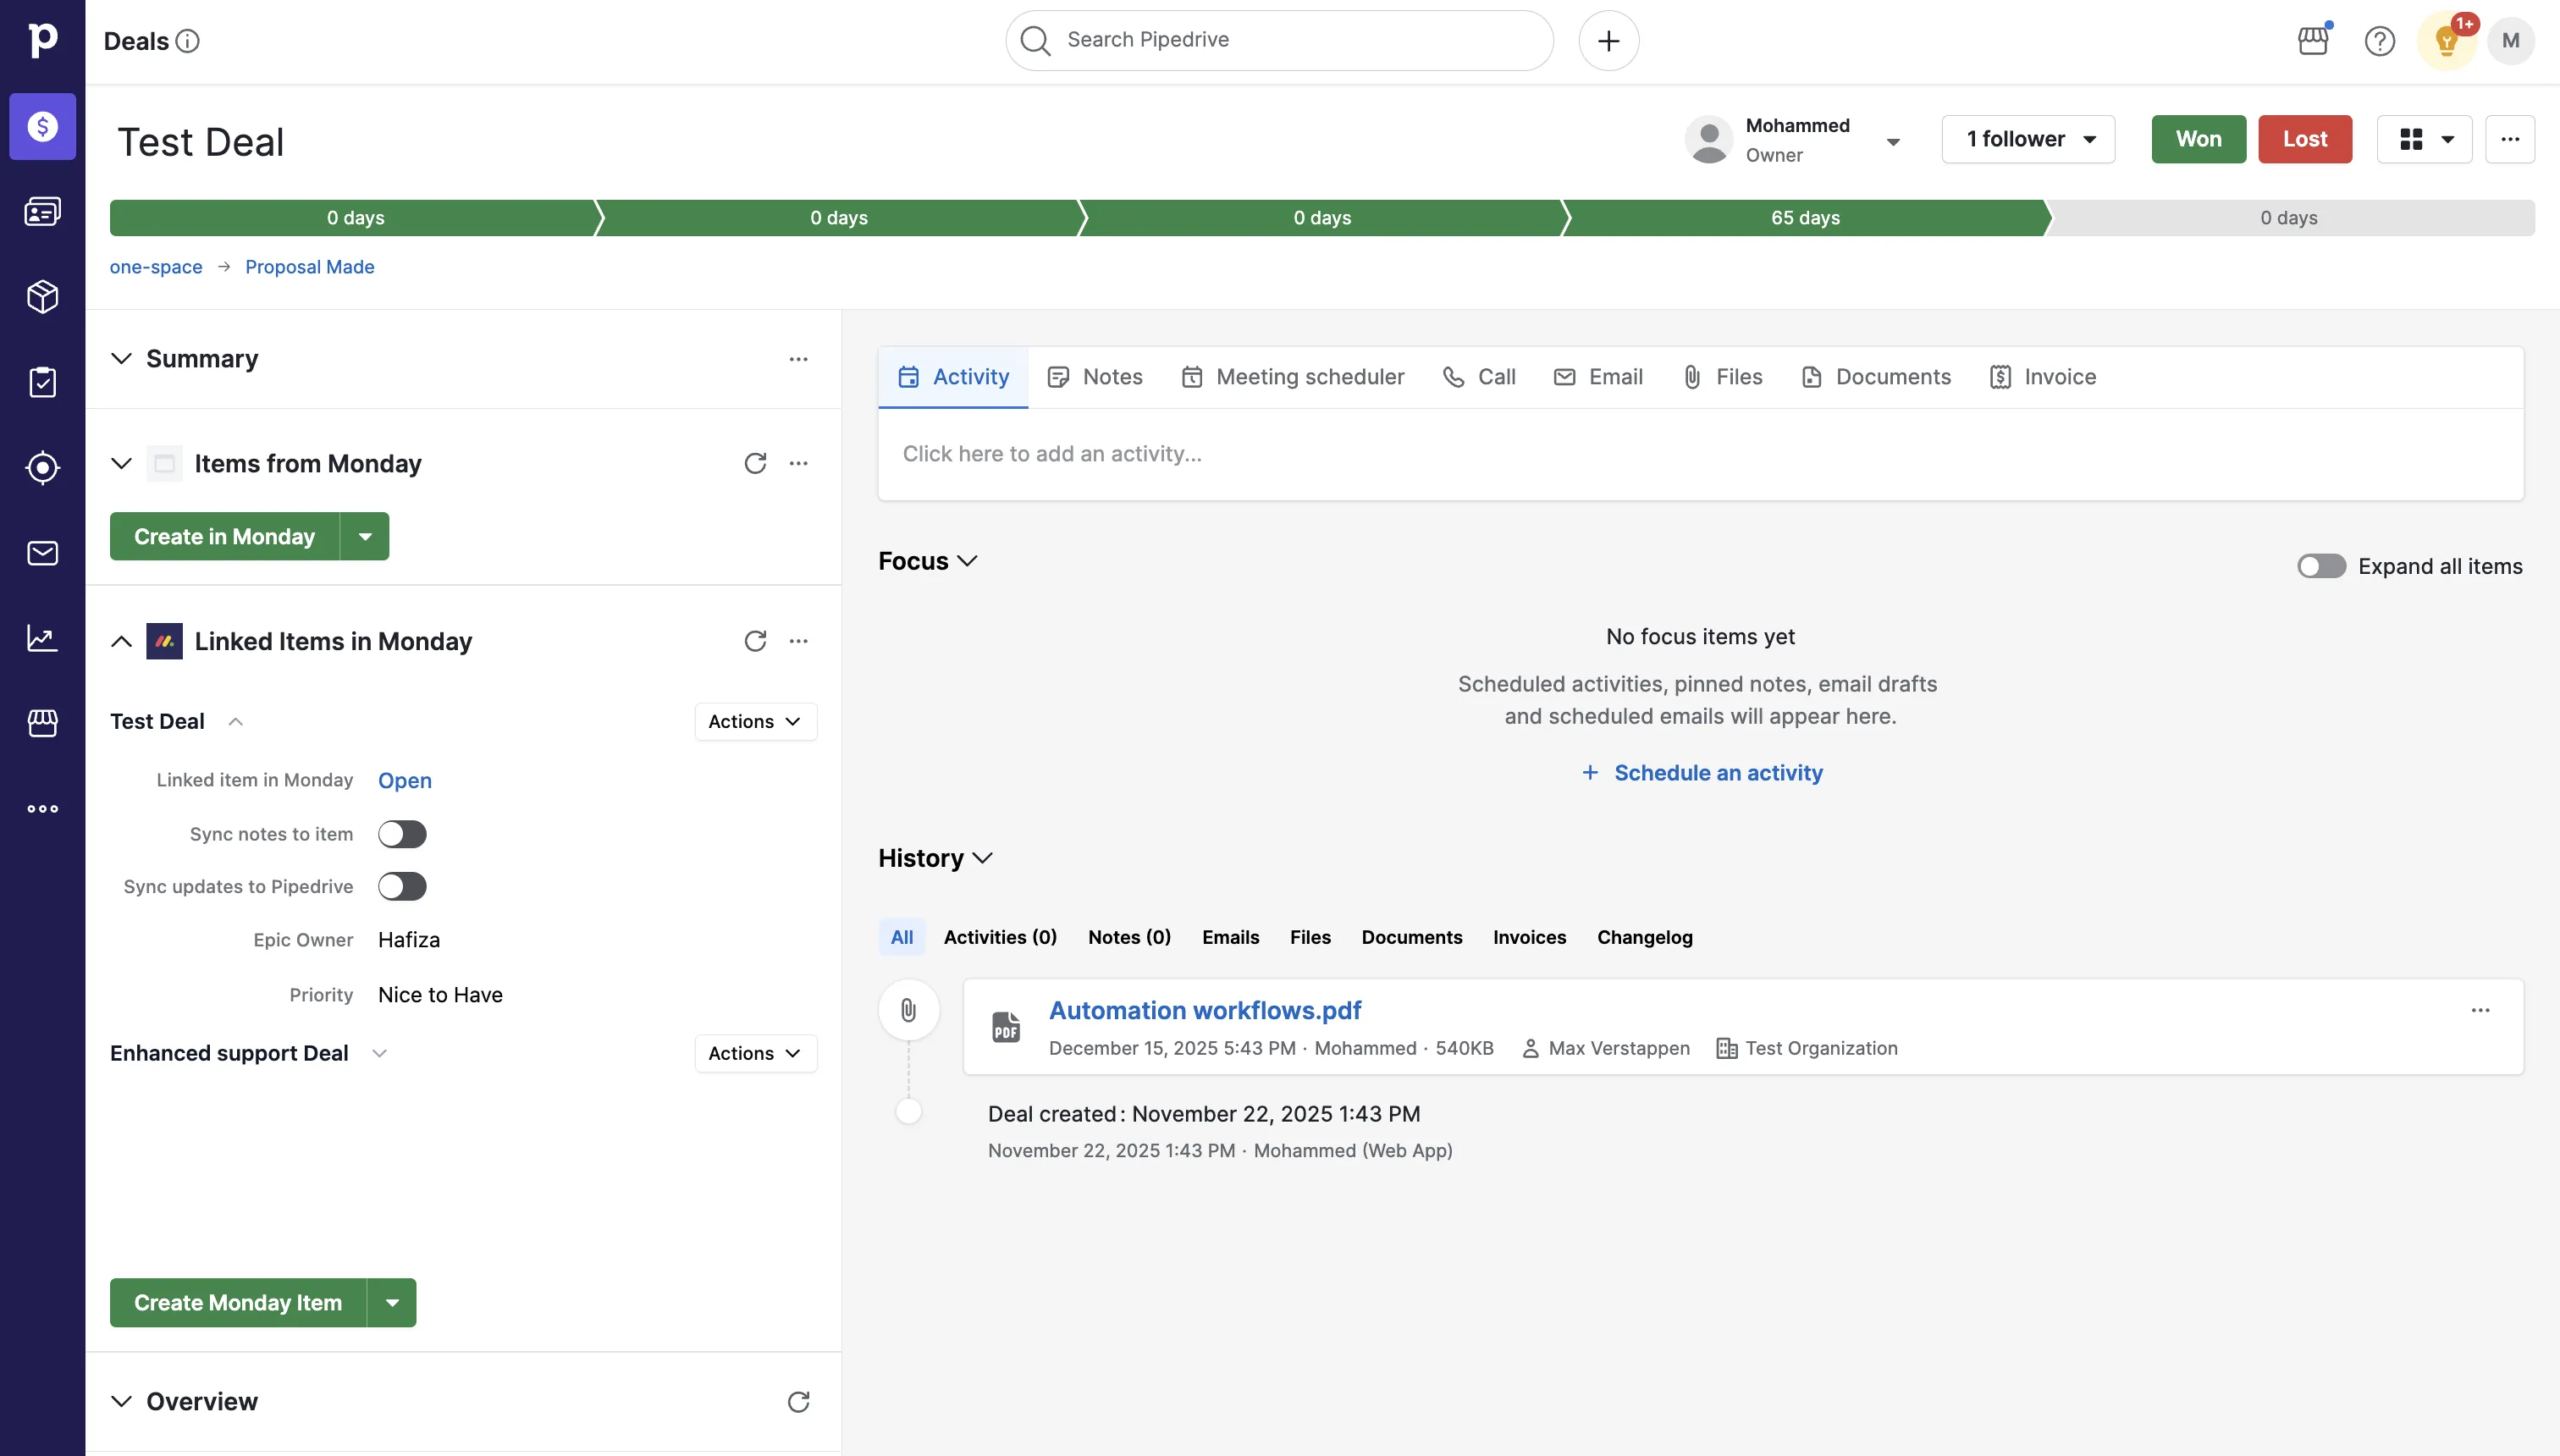Screen dimensions: 2560x1456
Task: Open Marketplace store icon in sidebar
Action: coord(42,723)
